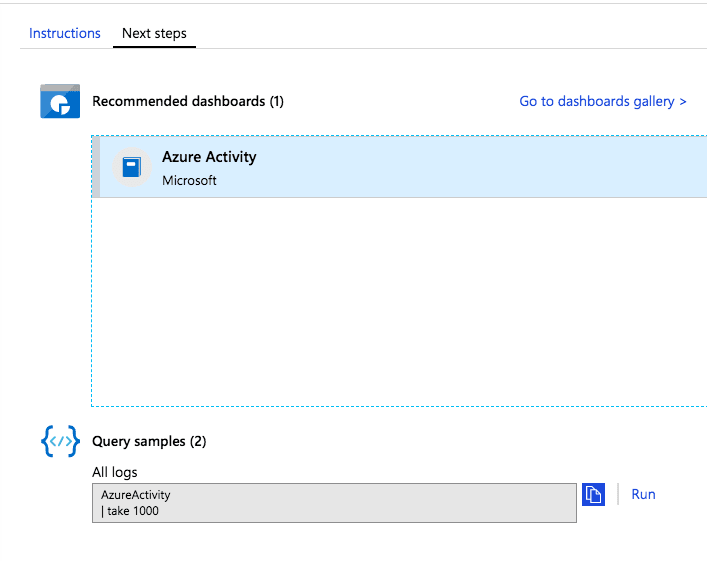
Task: Click the Recommended dashboards chart icon
Action: [x=60, y=101]
